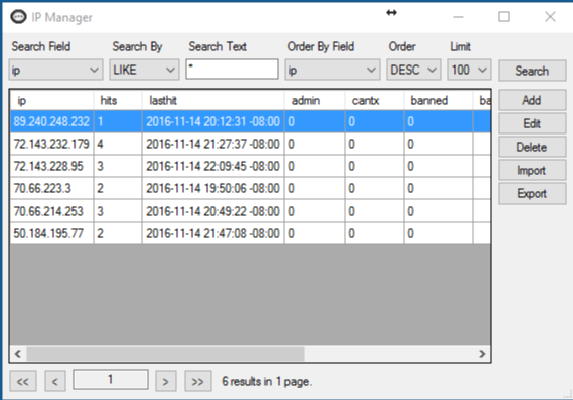Click the Search button
Screen dimensions: 573x400
[532, 71]
